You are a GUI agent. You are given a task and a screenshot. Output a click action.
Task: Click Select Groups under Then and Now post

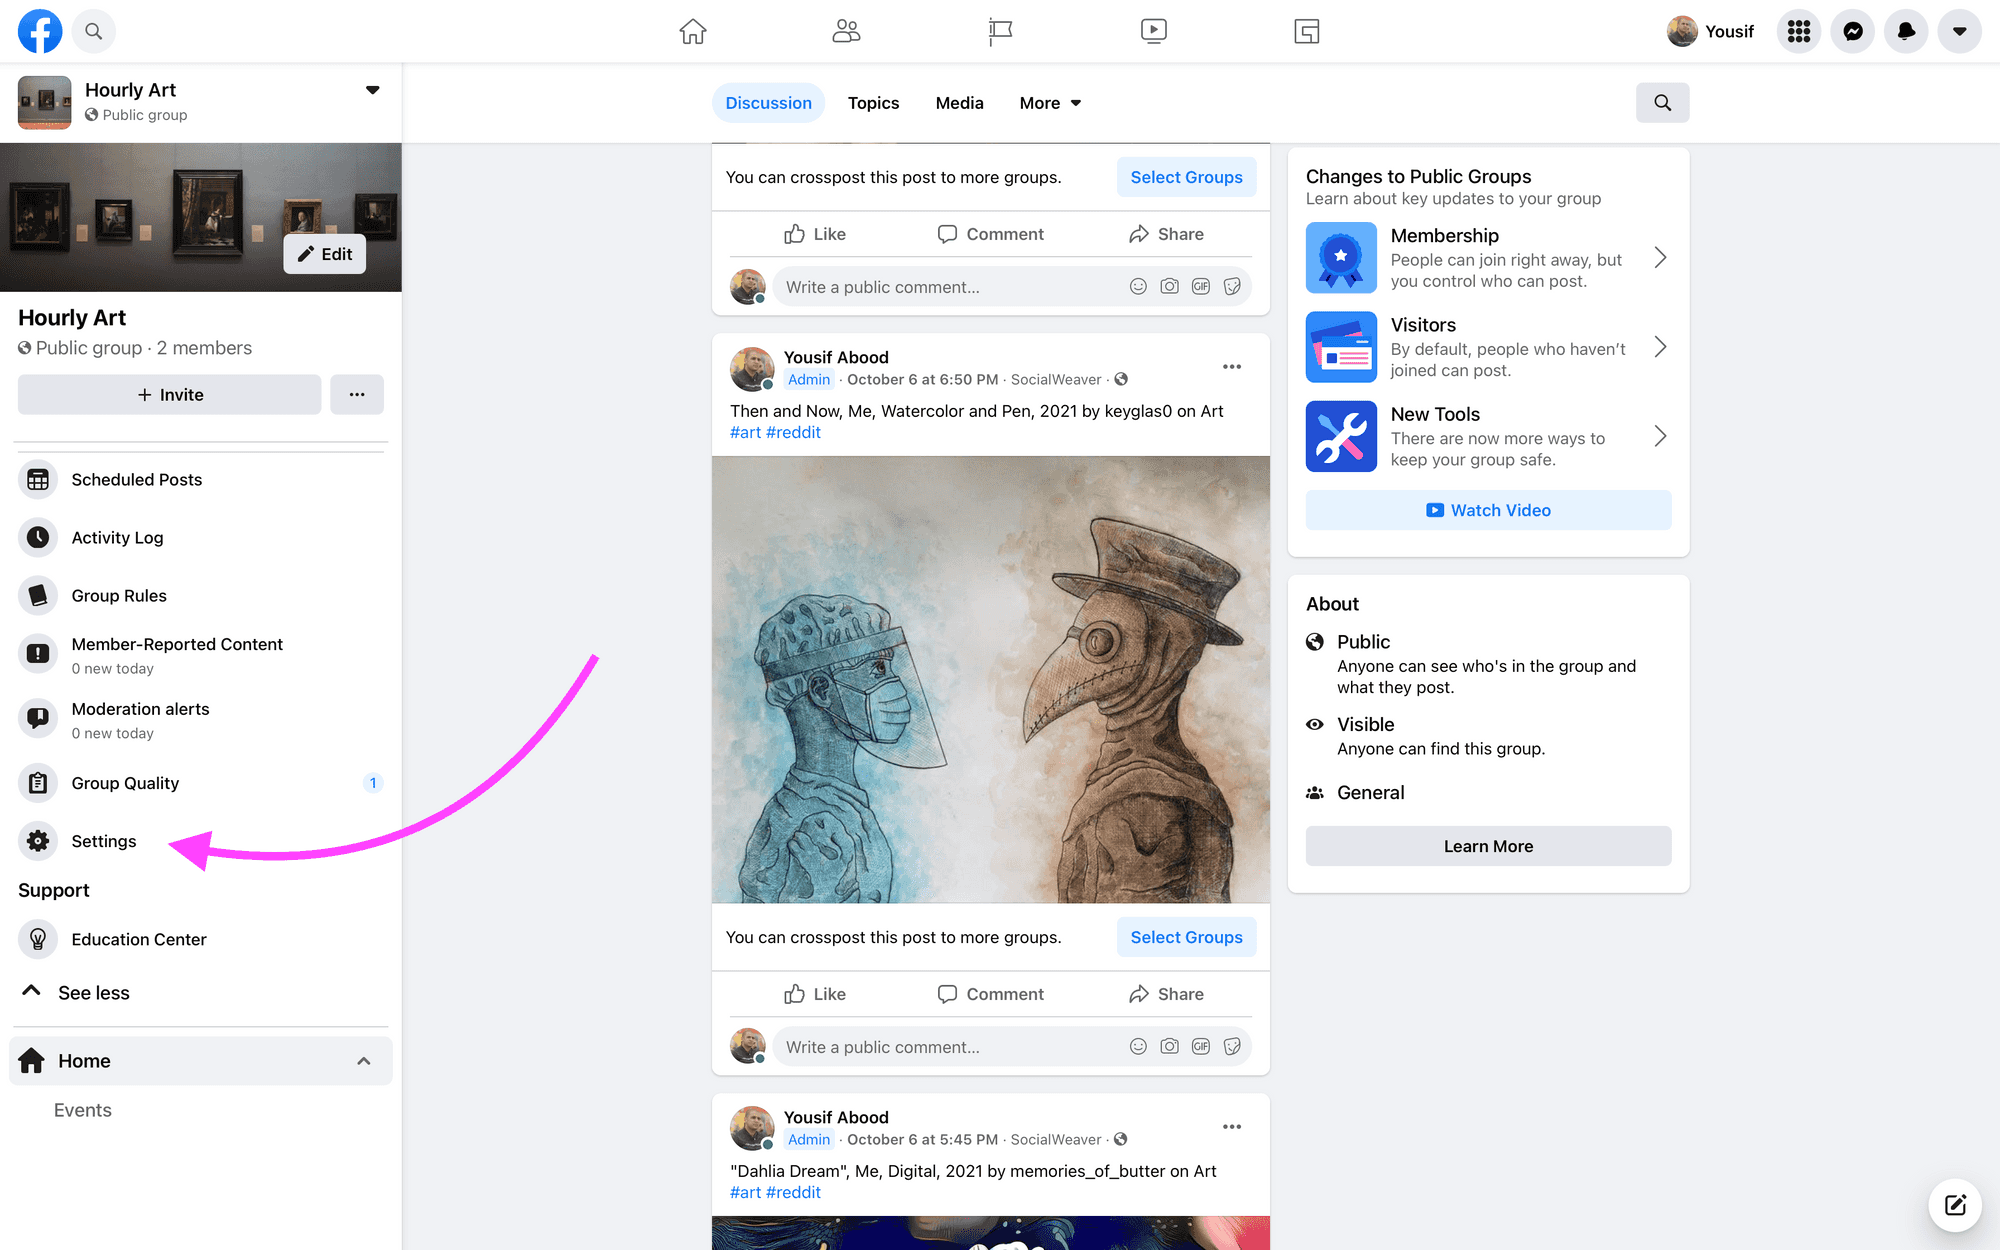[x=1186, y=937]
